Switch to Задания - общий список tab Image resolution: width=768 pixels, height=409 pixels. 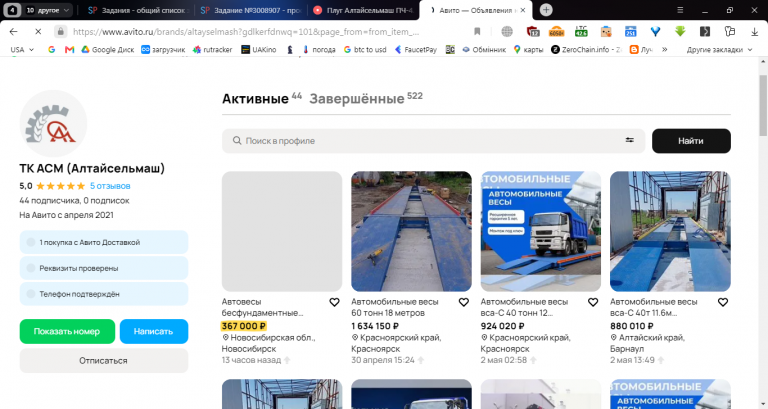[138, 10]
